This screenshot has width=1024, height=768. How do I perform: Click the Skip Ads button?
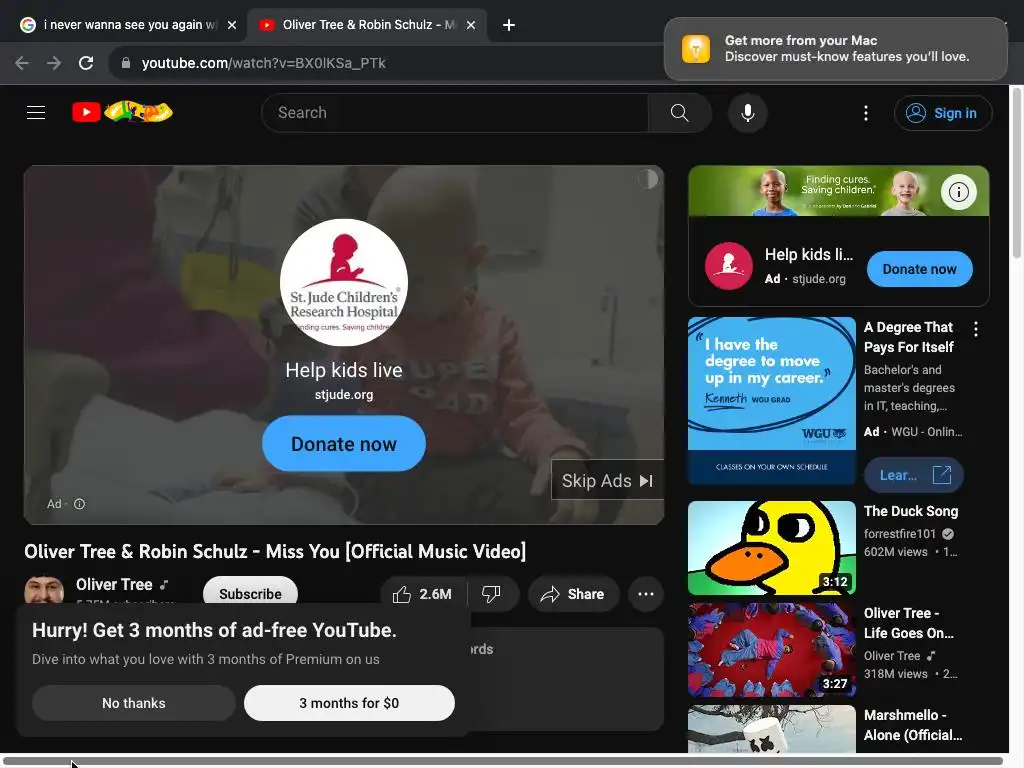(607, 481)
